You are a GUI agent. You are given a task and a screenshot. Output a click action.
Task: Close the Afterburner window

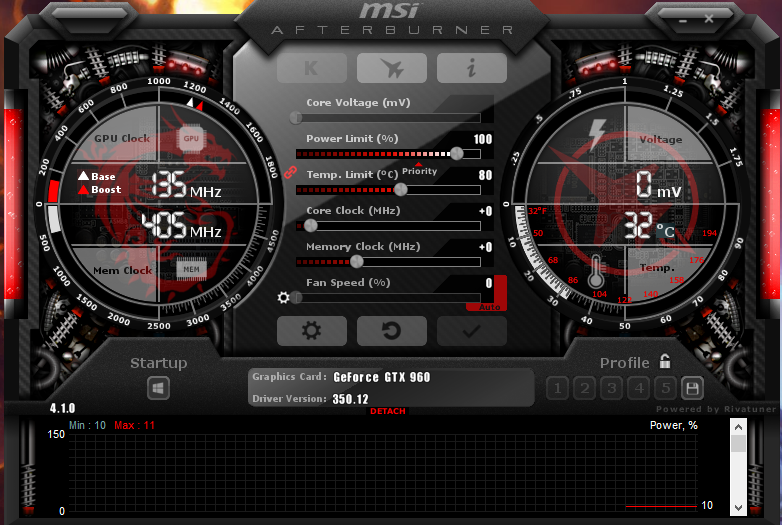[x=709, y=19]
